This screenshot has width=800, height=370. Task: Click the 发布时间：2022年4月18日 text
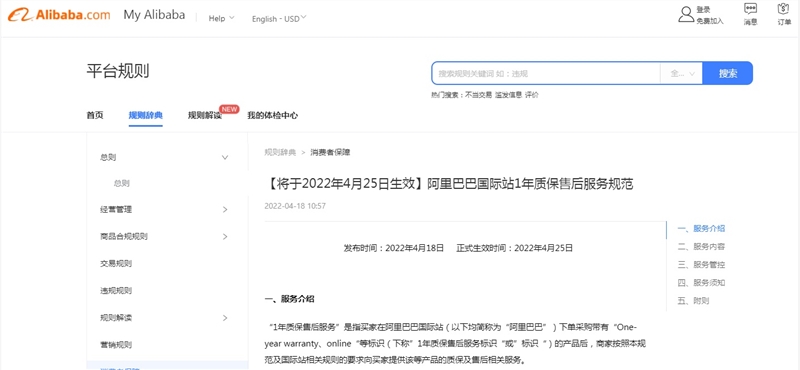(x=394, y=249)
